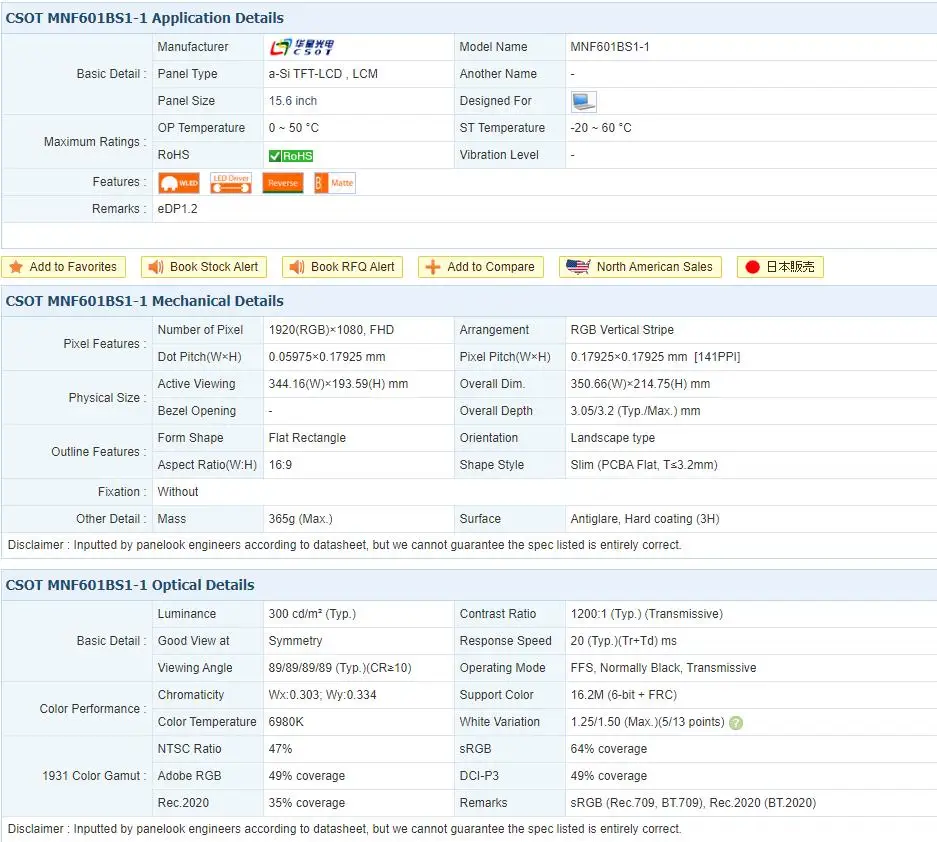
Task: Click the Adobe RGB label
Action: [x=189, y=776]
